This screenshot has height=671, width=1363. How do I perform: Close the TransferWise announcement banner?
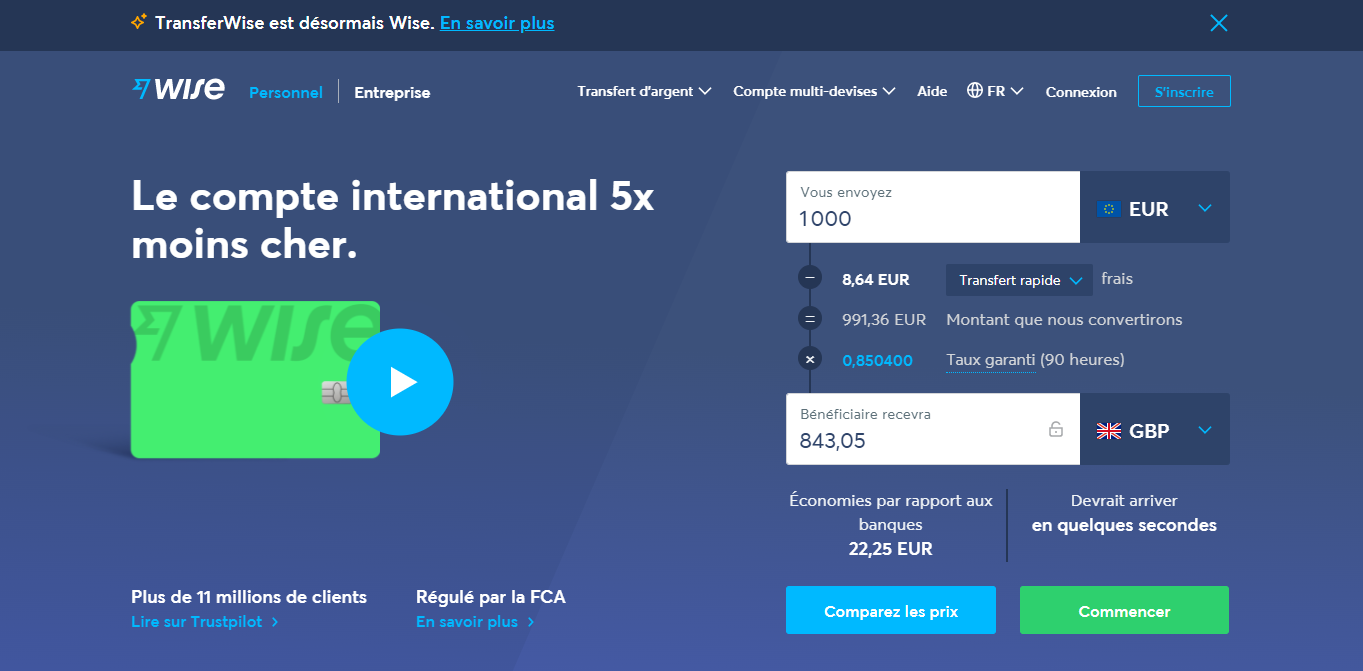1218,23
